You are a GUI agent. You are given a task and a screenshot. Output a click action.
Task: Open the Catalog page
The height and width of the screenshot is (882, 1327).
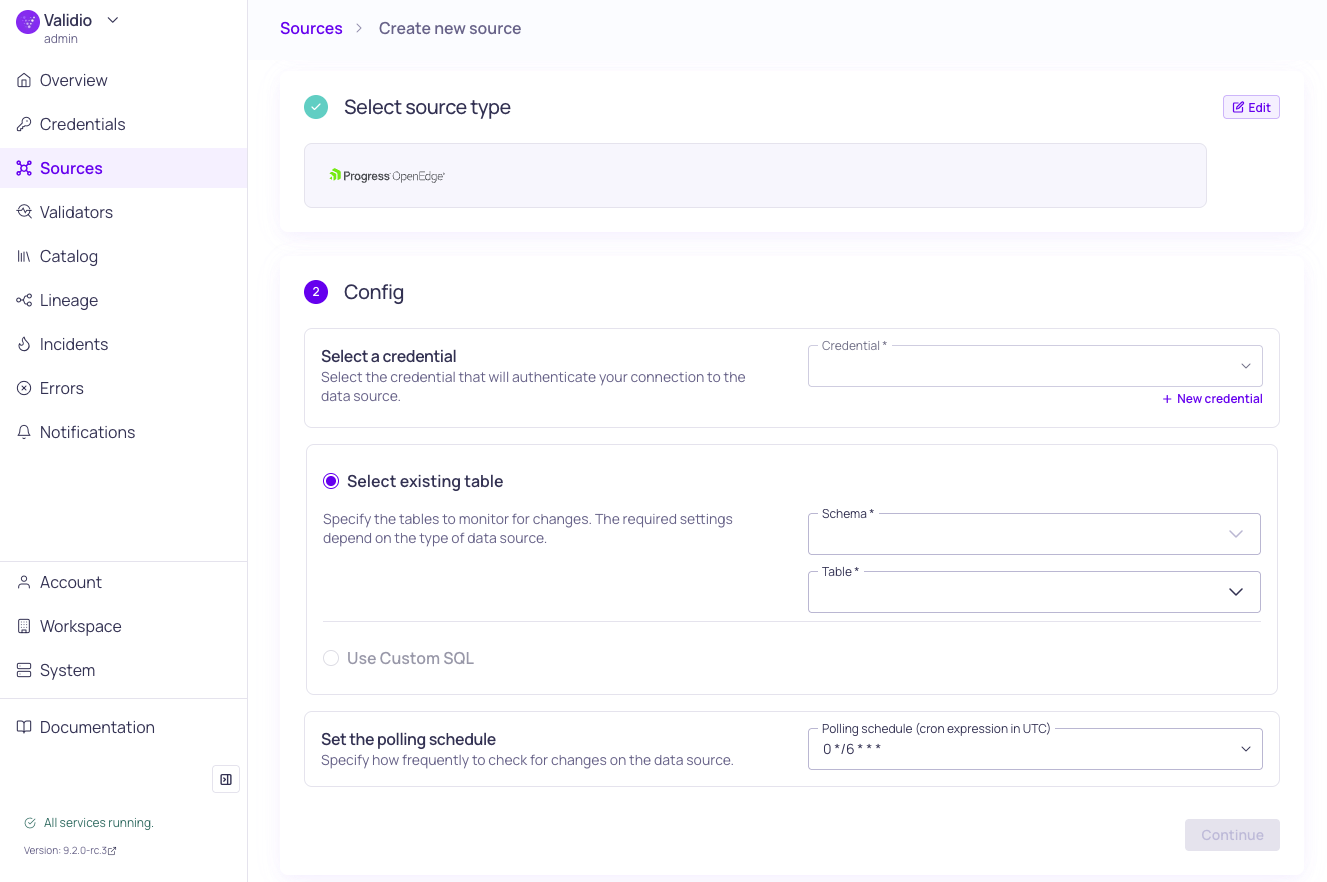pyautogui.click(x=124, y=256)
